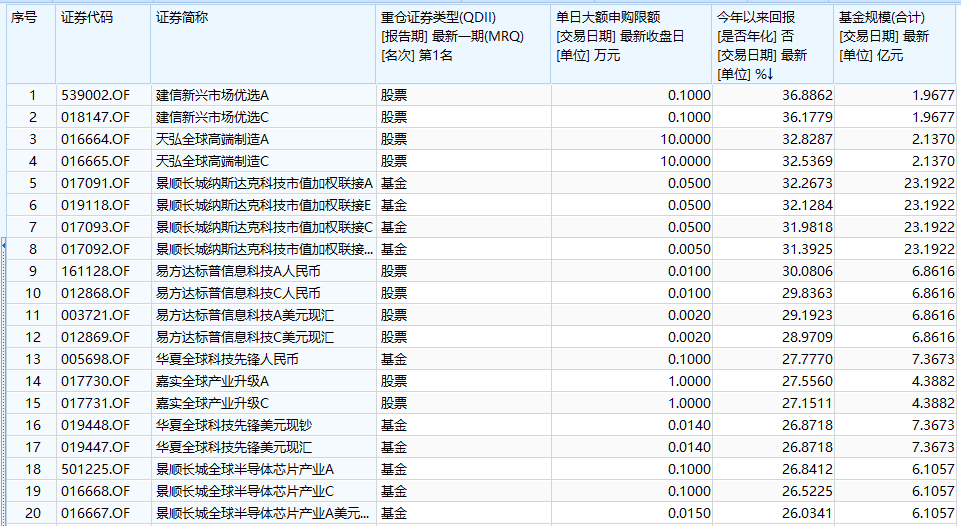Expand the left side panel handle
Image resolution: width=961 pixels, height=526 pixels.
[3, 243]
